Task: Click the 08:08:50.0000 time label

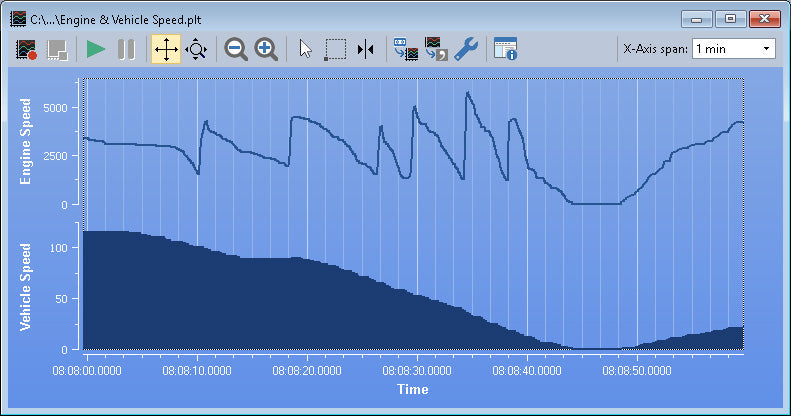Action: pyautogui.click(x=637, y=371)
